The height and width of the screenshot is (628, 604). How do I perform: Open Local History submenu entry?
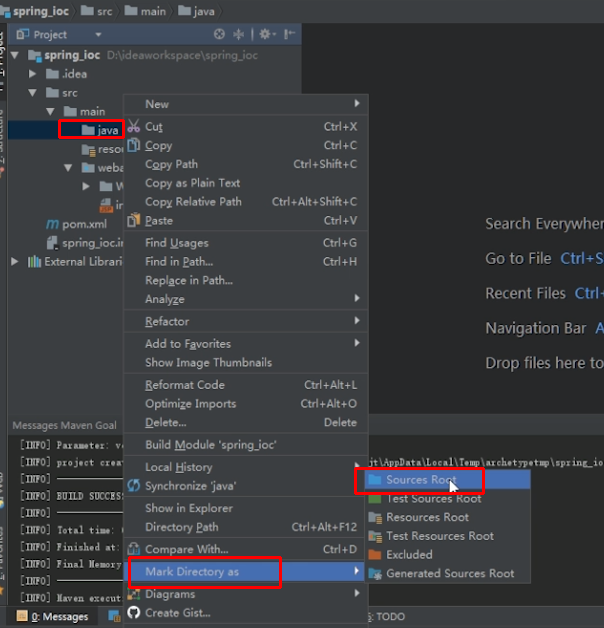click(x=179, y=467)
